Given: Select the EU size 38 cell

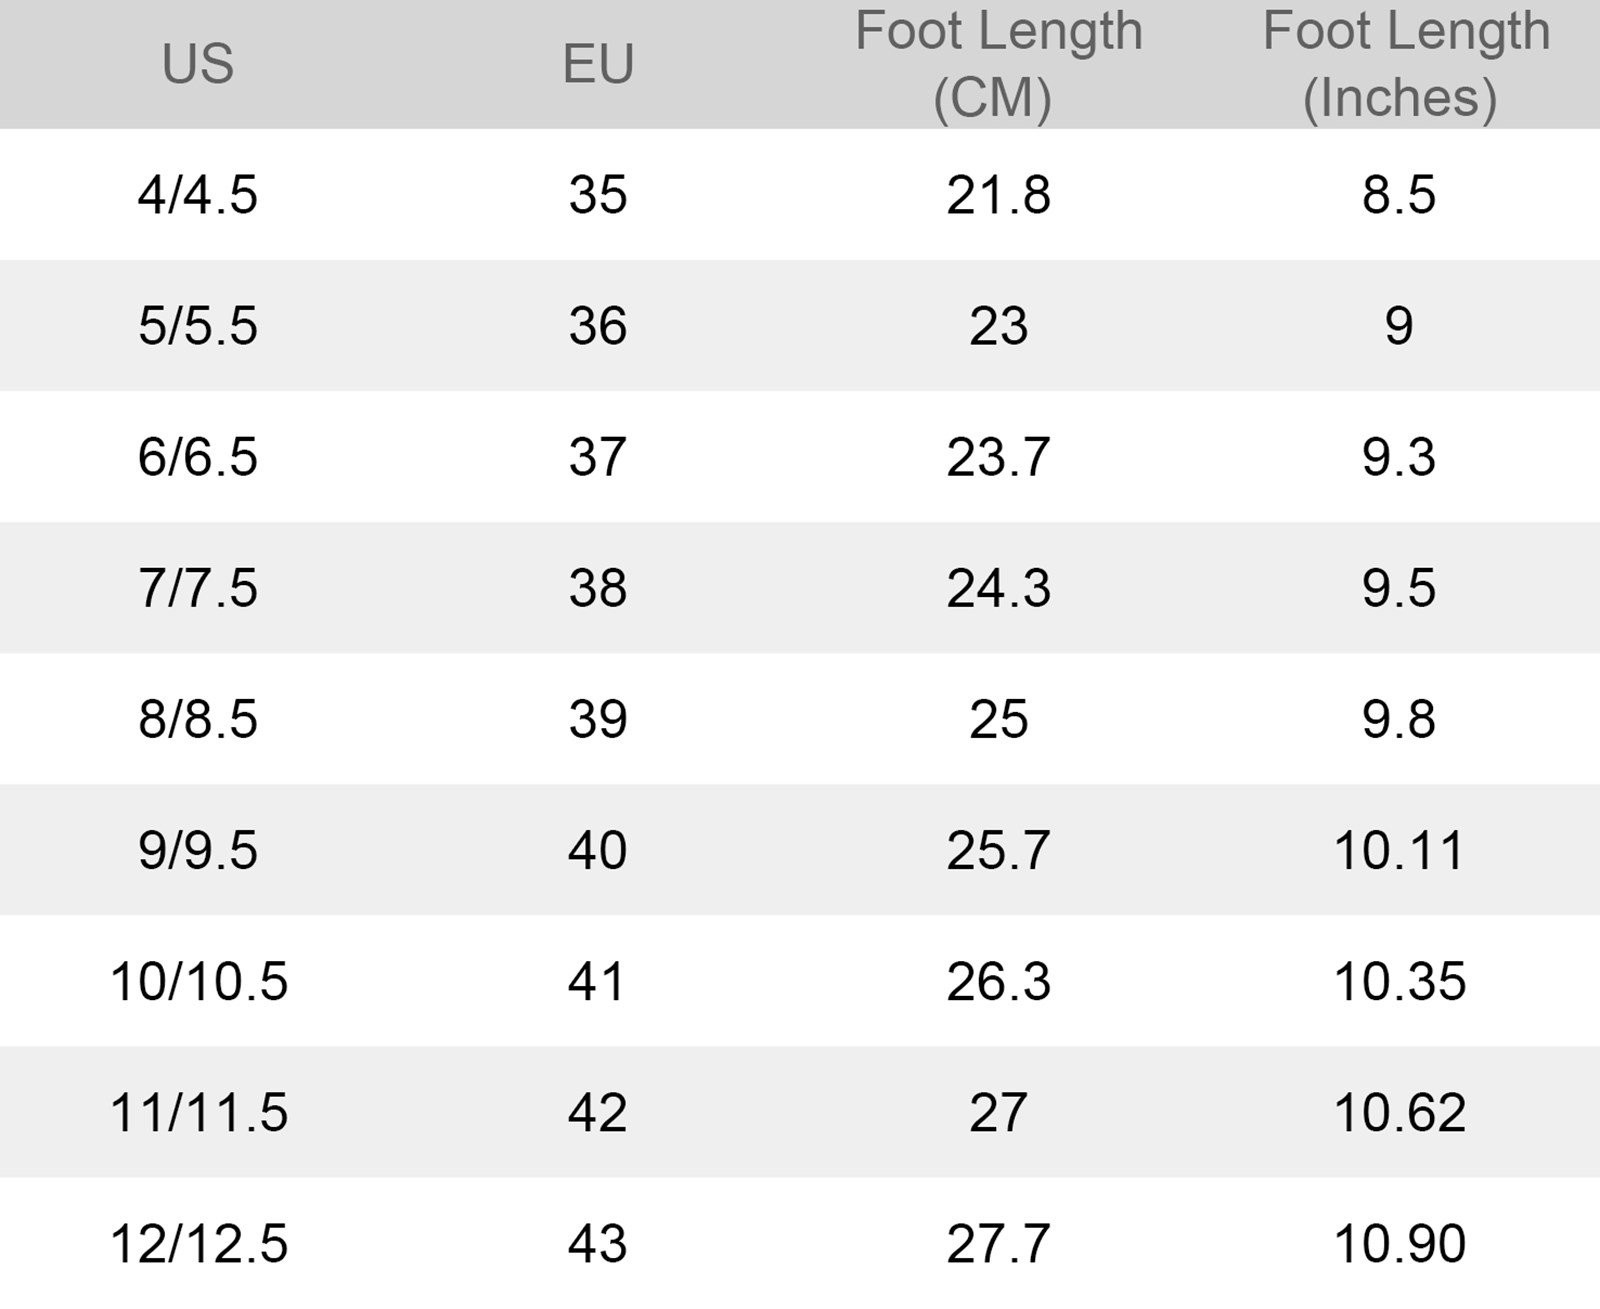Looking at the screenshot, I should [x=598, y=588].
